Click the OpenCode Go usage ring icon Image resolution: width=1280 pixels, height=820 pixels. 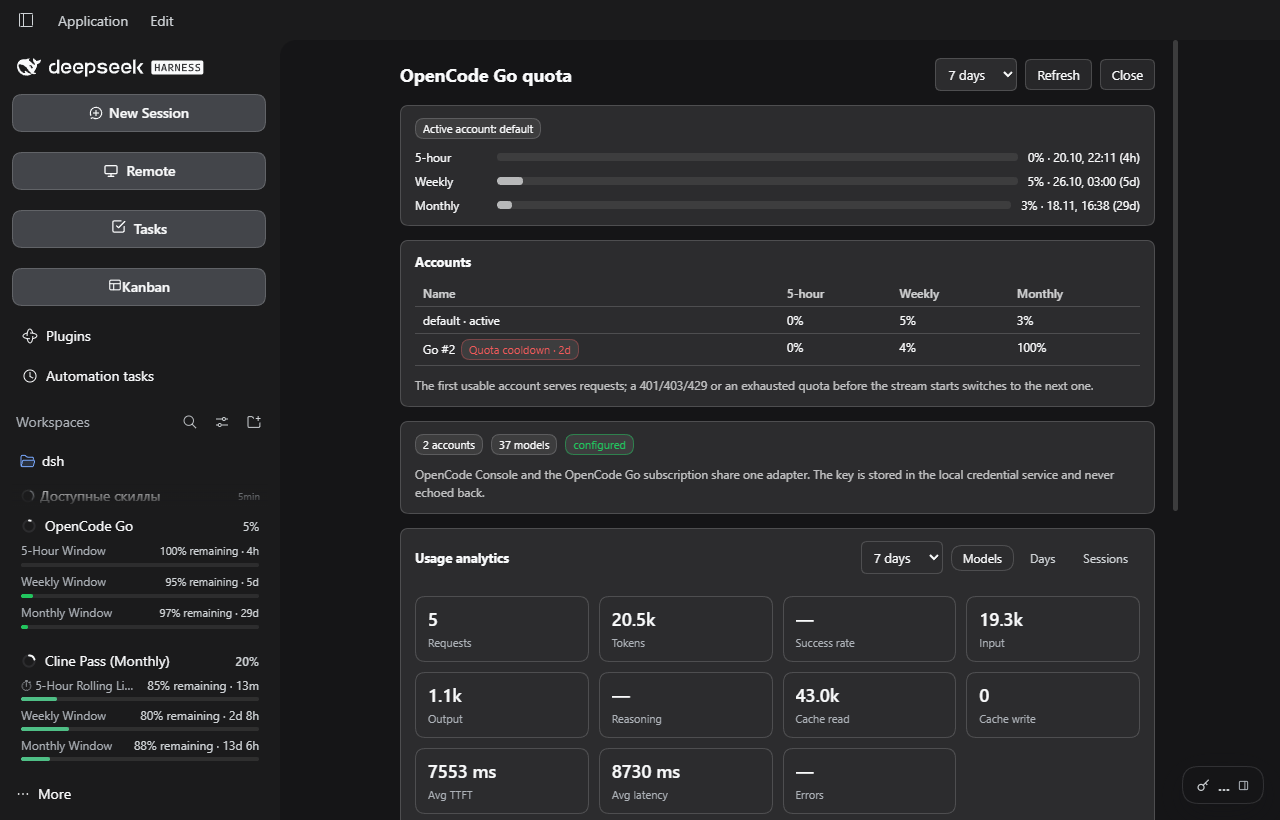29,526
